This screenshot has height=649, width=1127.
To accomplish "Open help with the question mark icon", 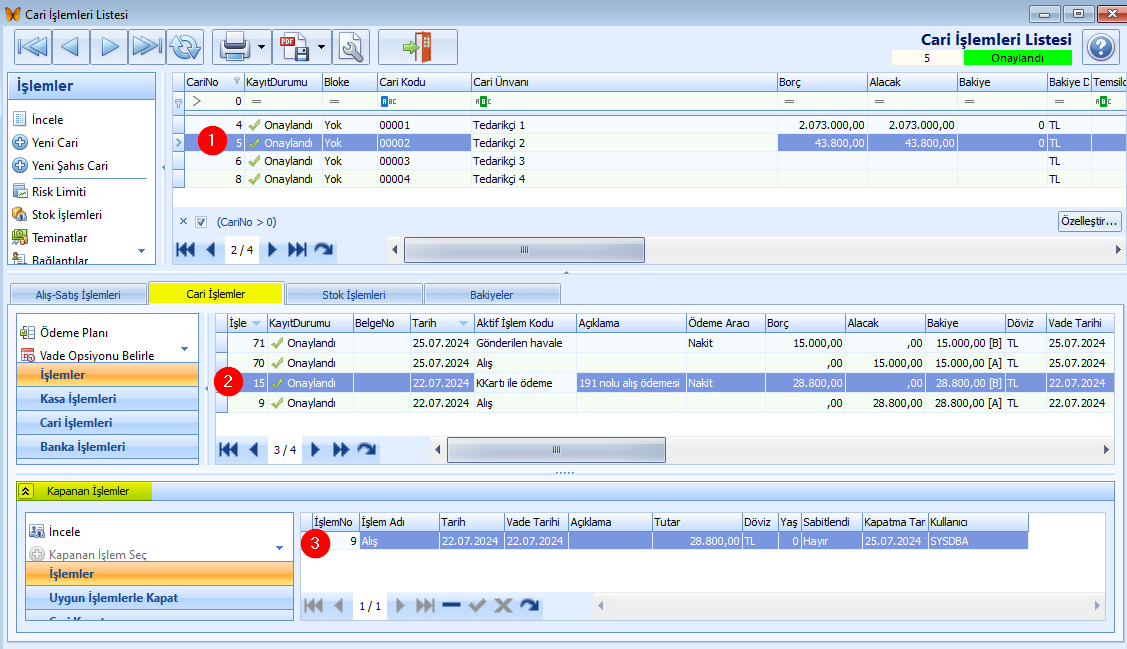I will click(1100, 48).
